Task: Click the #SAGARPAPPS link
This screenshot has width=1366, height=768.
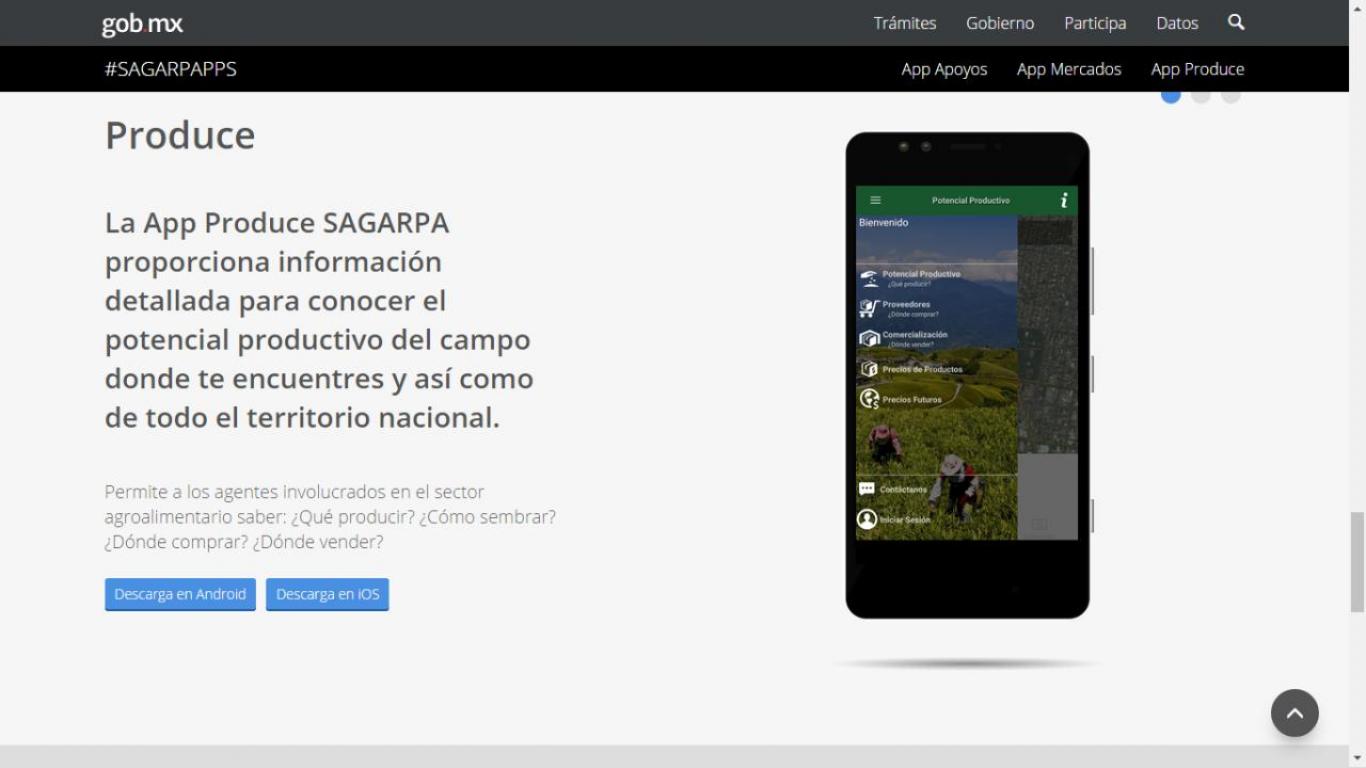Action: pos(170,69)
